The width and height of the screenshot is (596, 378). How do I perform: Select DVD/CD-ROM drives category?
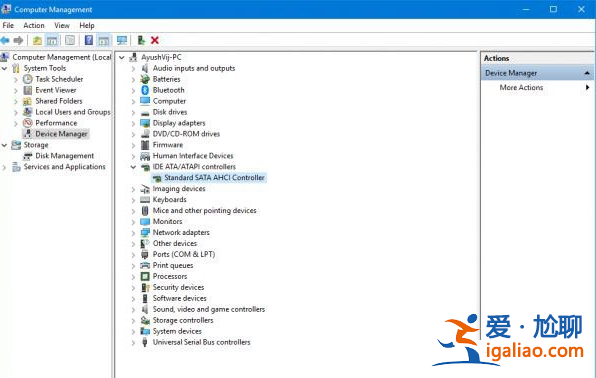186,134
